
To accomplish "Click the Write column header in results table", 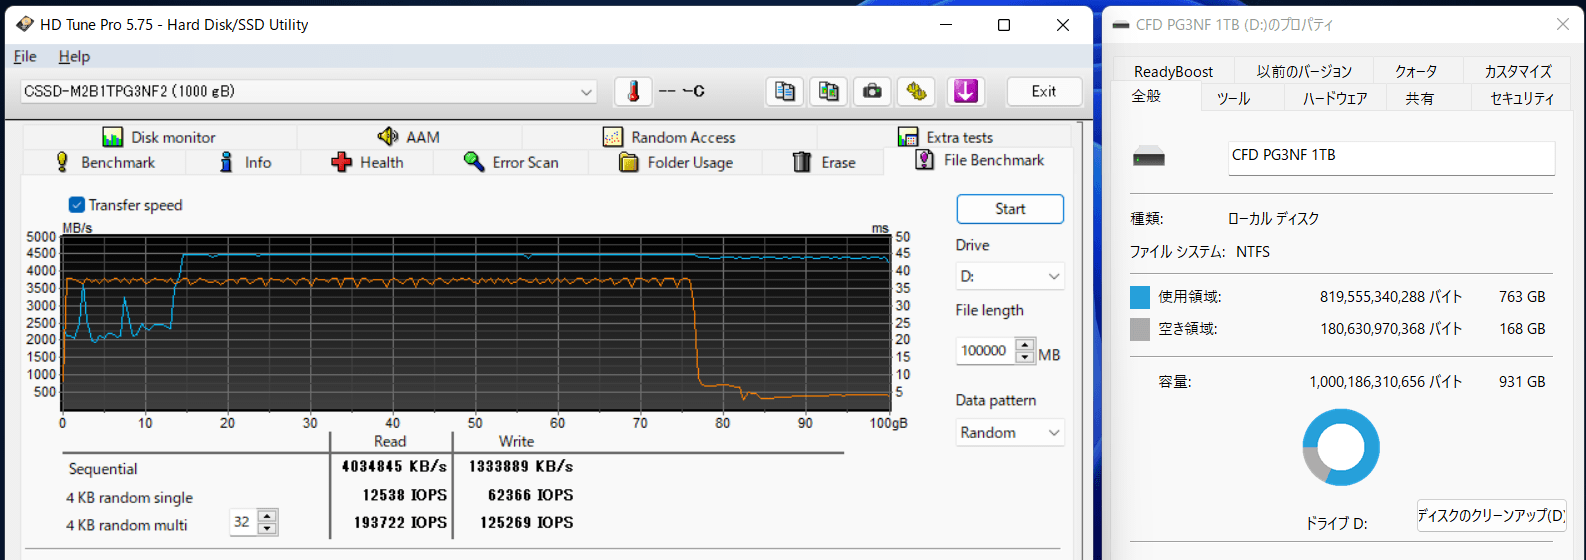I will tap(517, 441).
